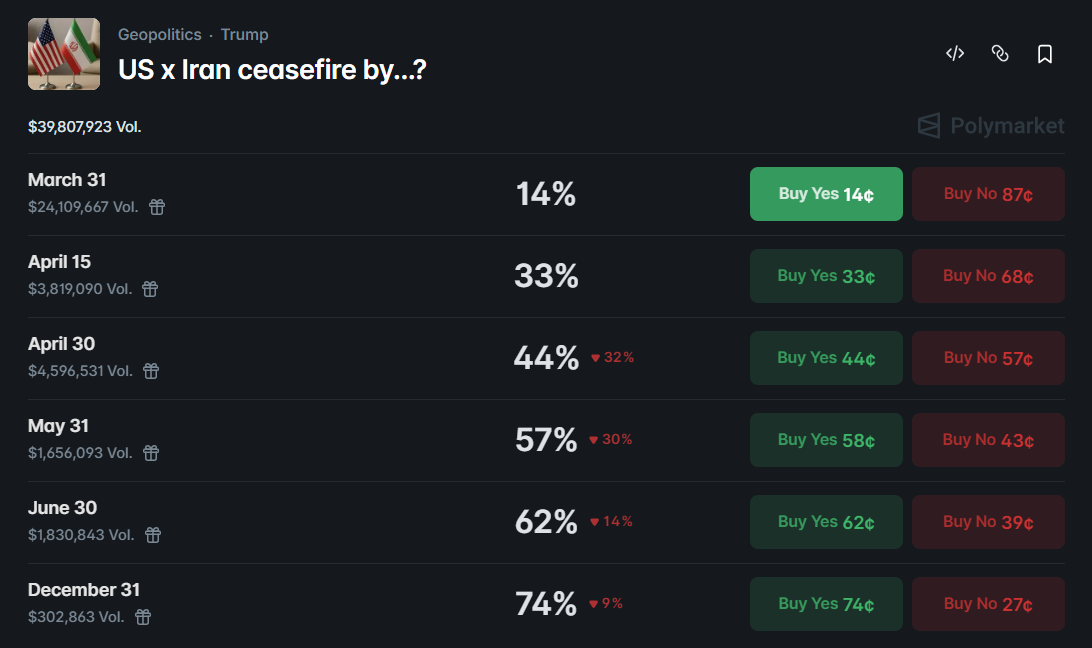Open the gift icon beside May 31 volume

(x=150, y=453)
